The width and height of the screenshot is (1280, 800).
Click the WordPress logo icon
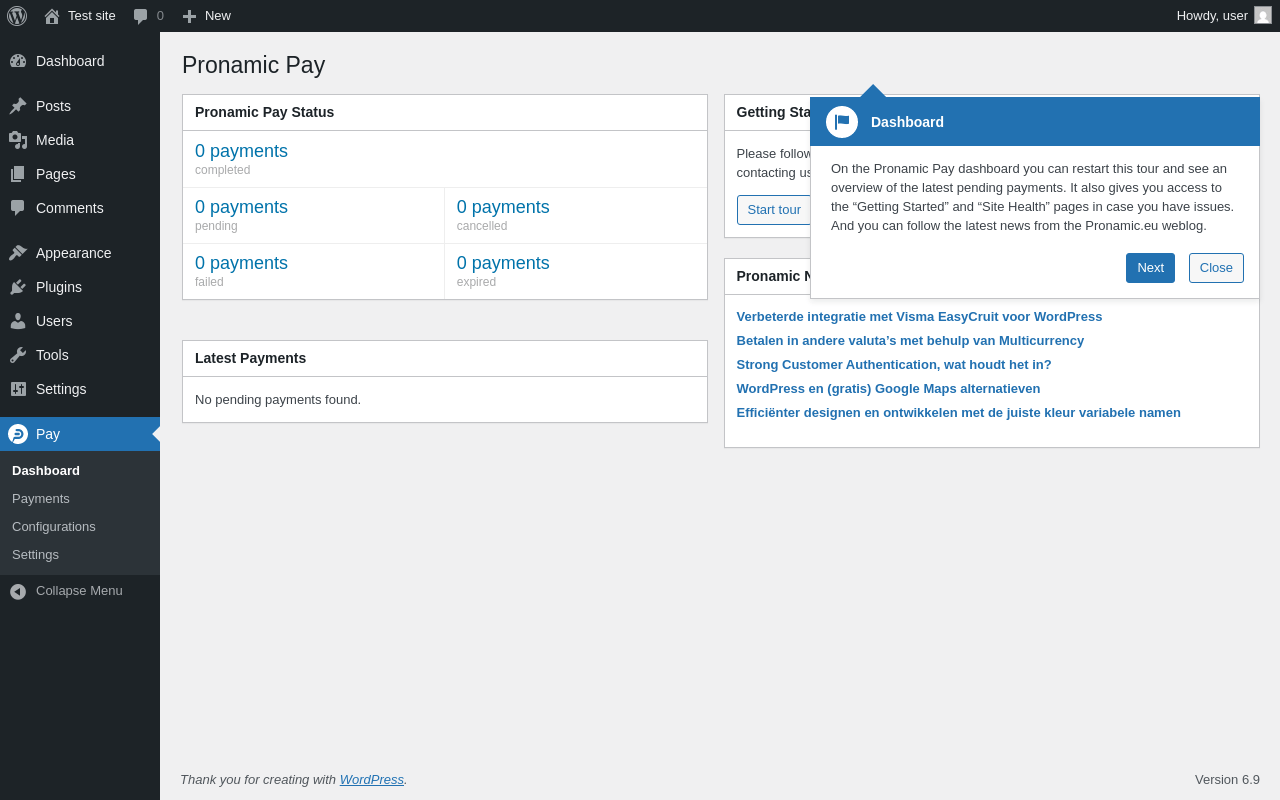pyautogui.click(x=17, y=16)
